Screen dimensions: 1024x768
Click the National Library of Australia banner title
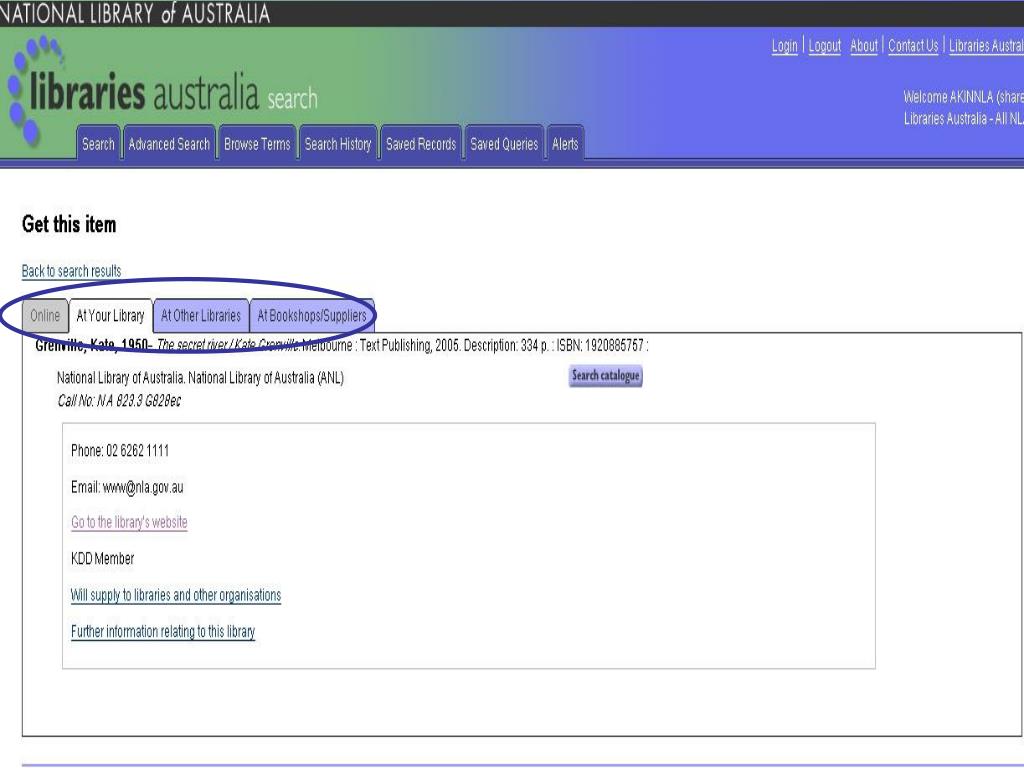(135, 13)
